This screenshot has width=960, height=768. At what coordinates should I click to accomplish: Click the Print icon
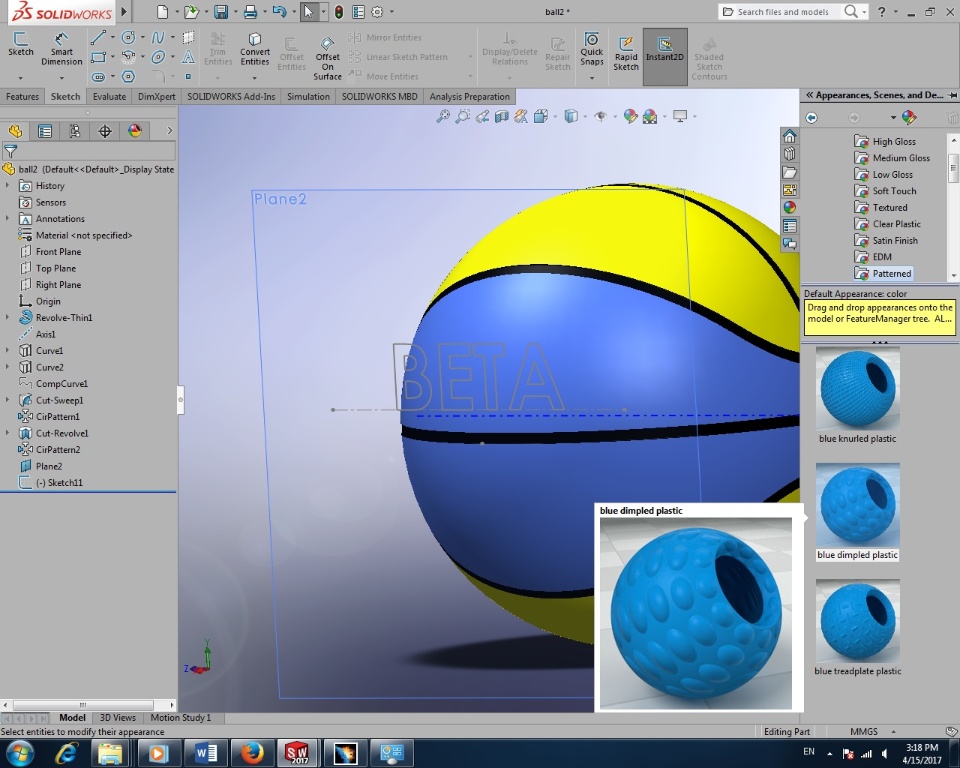[250, 12]
